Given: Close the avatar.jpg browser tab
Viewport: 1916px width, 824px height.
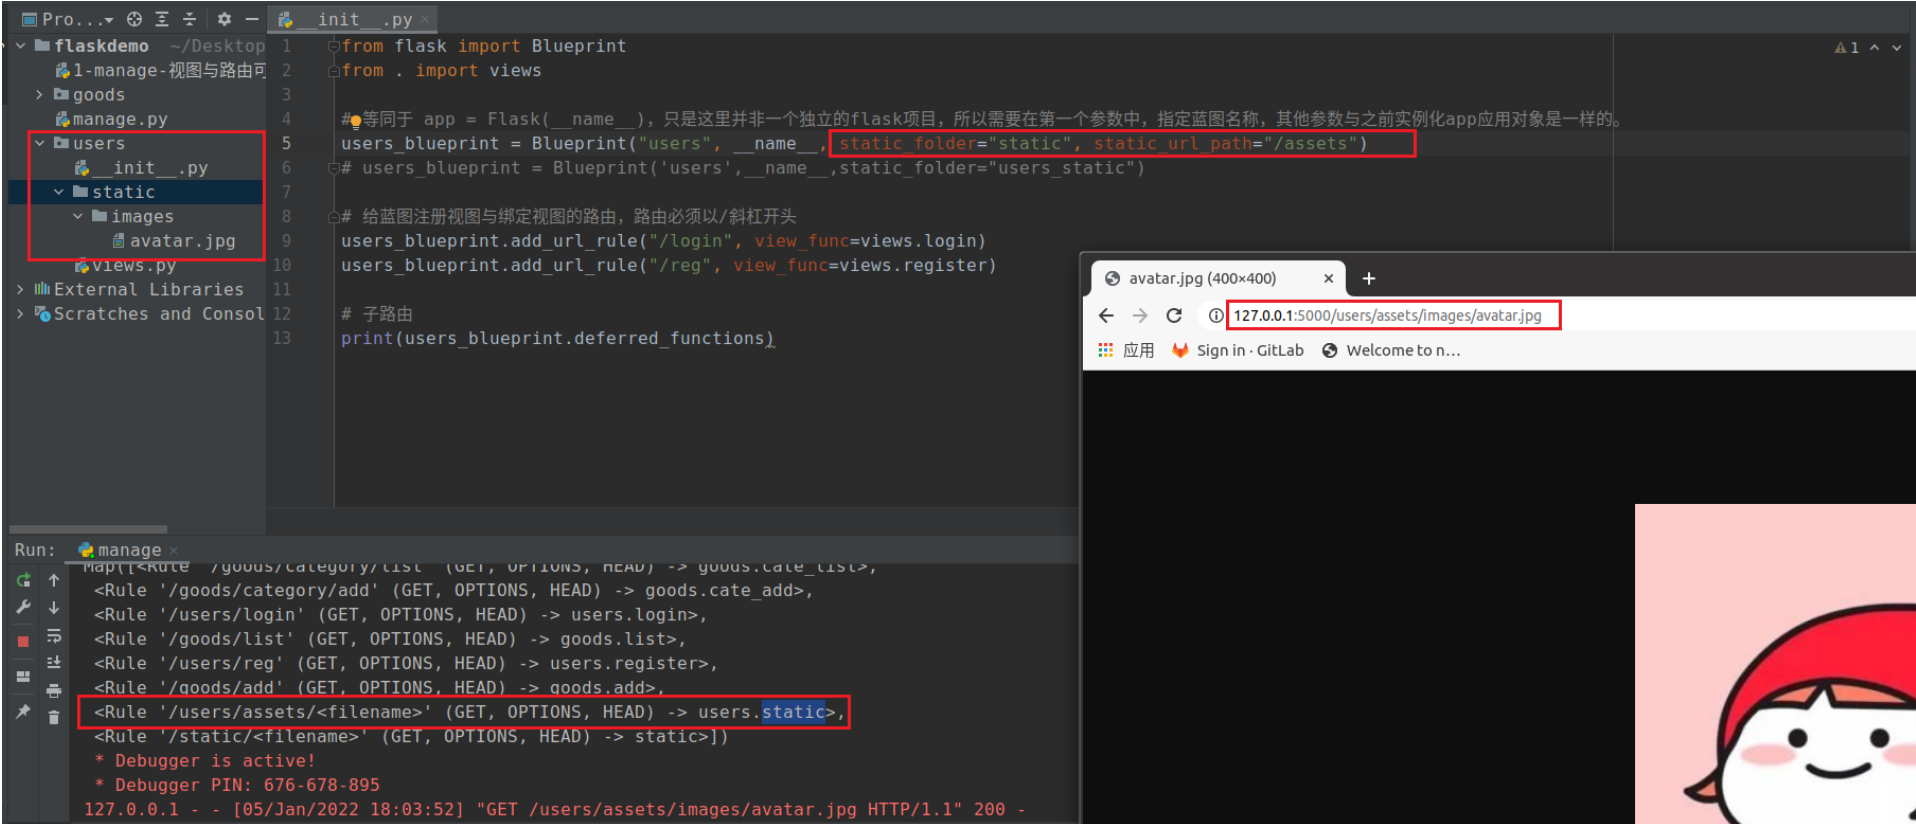Looking at the screenshot, I should pos(1328,279).
